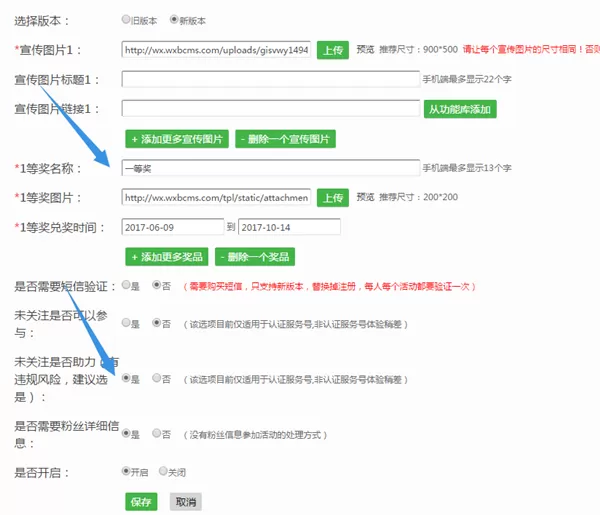Image resolution: width=600 pixels, height=515 pixels.
Task: Select the 旧版本 radio option
Action: tap(126, 19)
